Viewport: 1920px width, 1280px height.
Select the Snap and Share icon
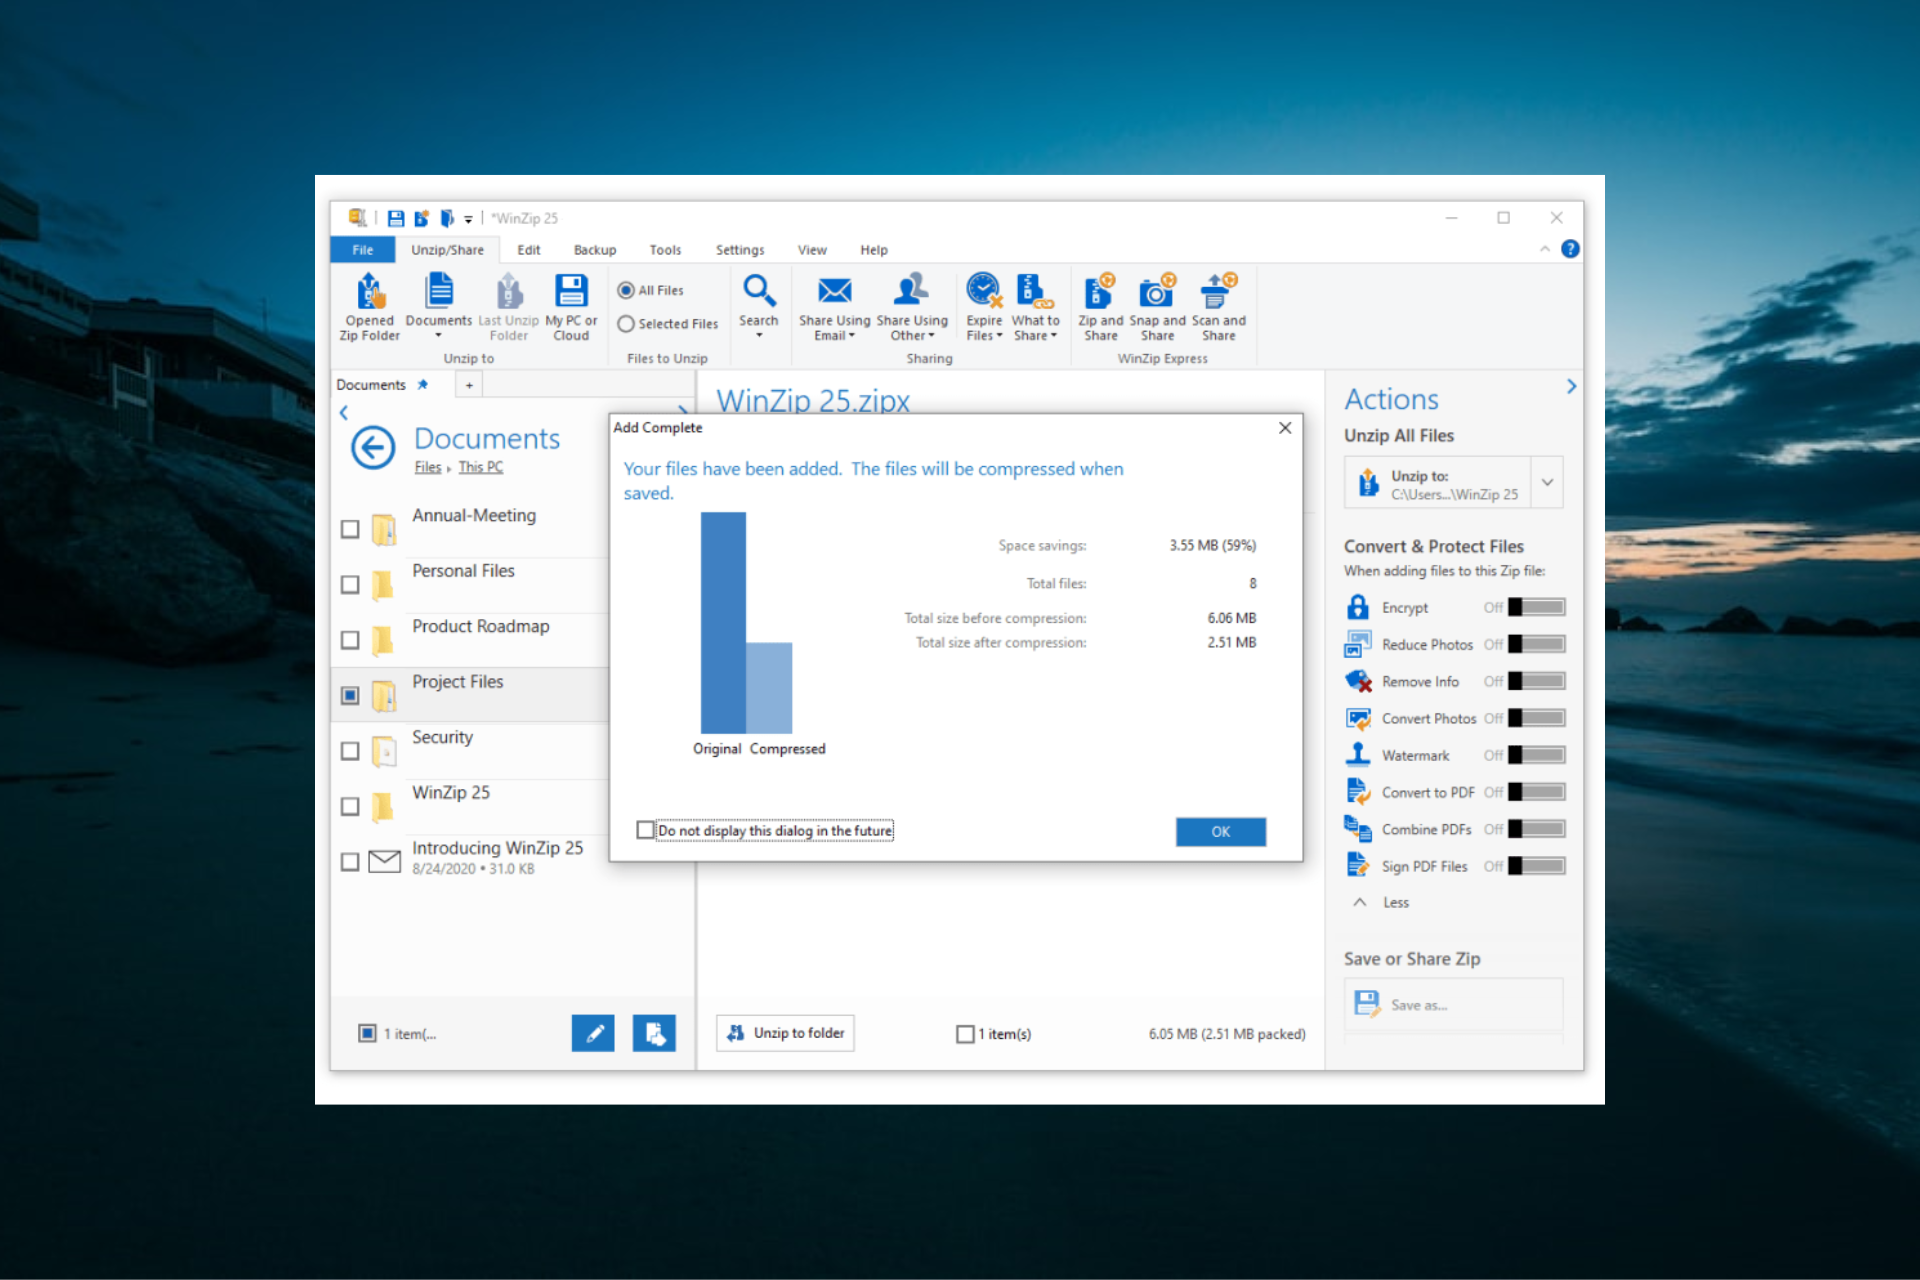[x=1157, y=305]
